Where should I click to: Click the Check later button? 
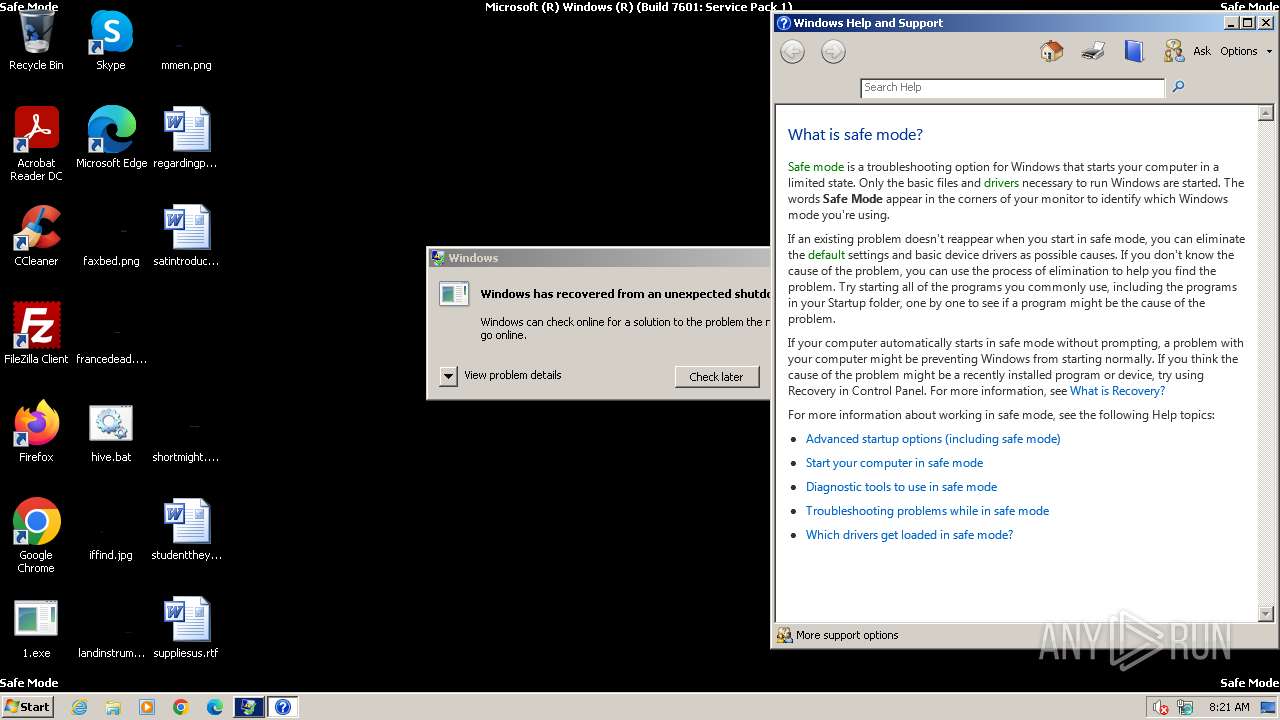click(x=716, y=377)
